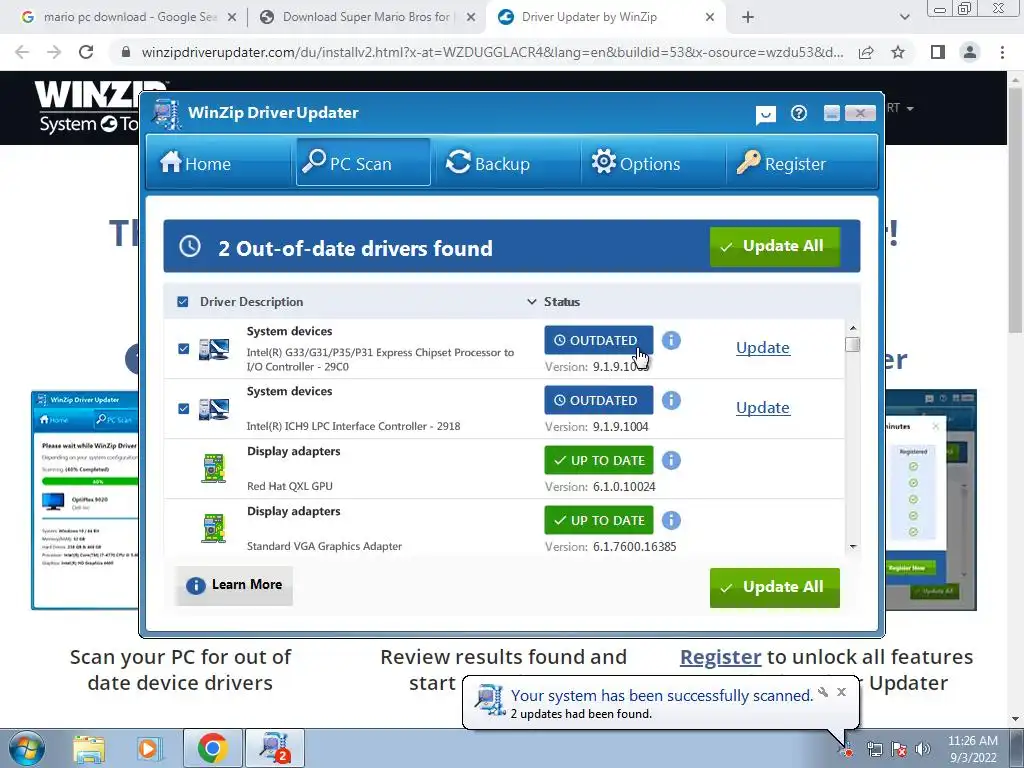Image resolution: width=1024 pixels, height=768 pixels.
Task: Click display adapter icon for Red Hat QXL GPU
Action: [214, 468]
